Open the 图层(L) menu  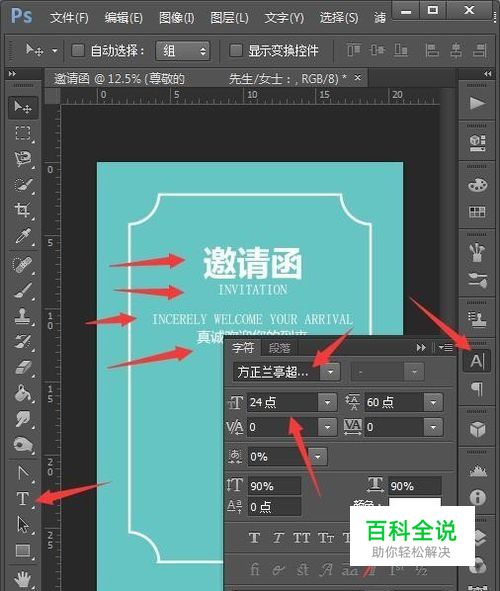pyautogui.click(x=229, y=18)
